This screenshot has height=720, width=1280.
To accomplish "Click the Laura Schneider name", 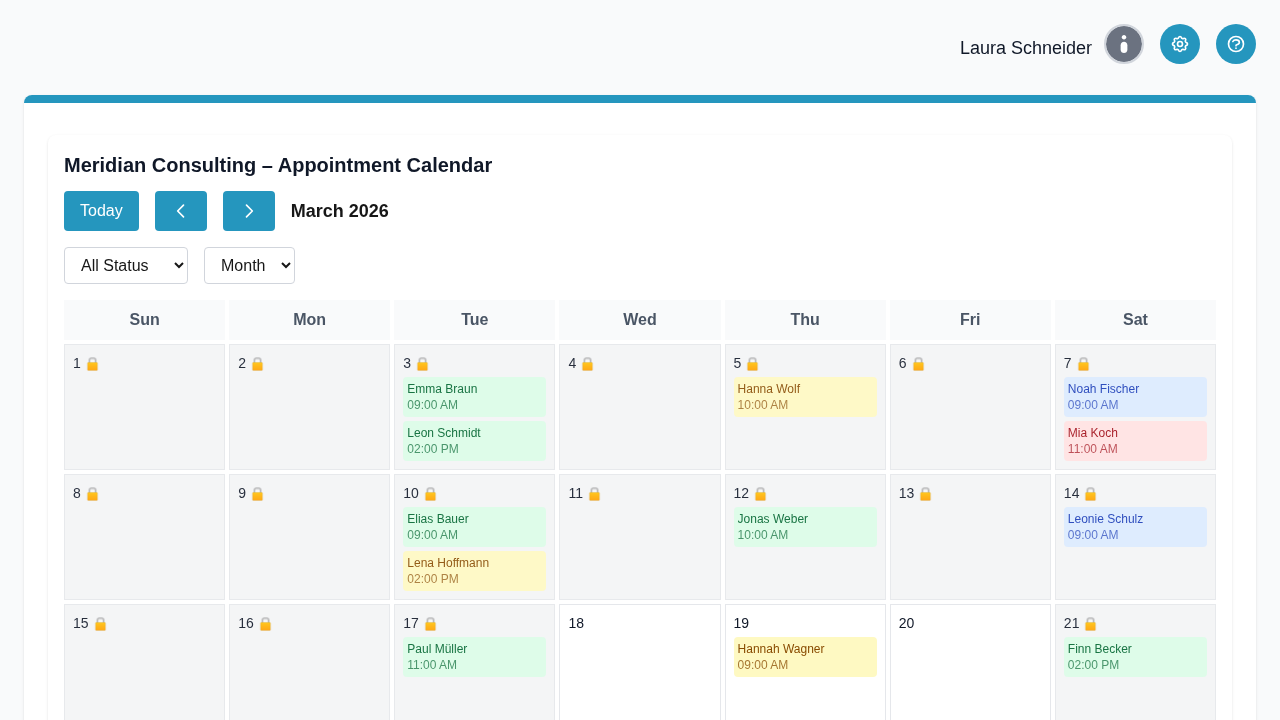I will [1026, 47].
